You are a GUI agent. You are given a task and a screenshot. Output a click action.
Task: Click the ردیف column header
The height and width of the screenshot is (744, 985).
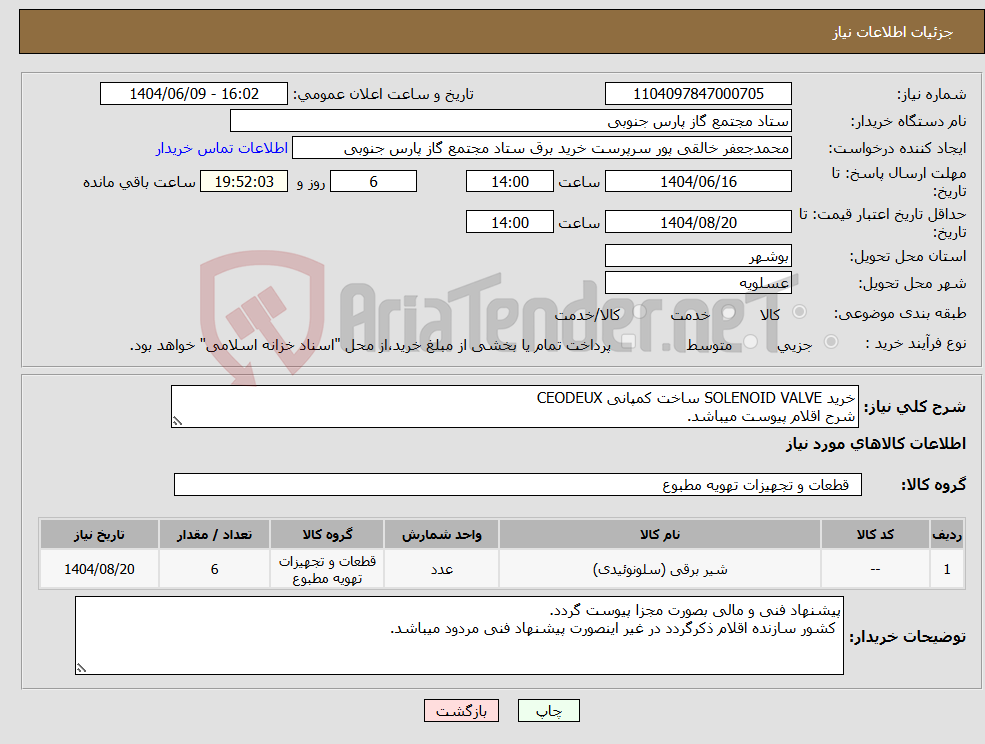pos(947,534)
